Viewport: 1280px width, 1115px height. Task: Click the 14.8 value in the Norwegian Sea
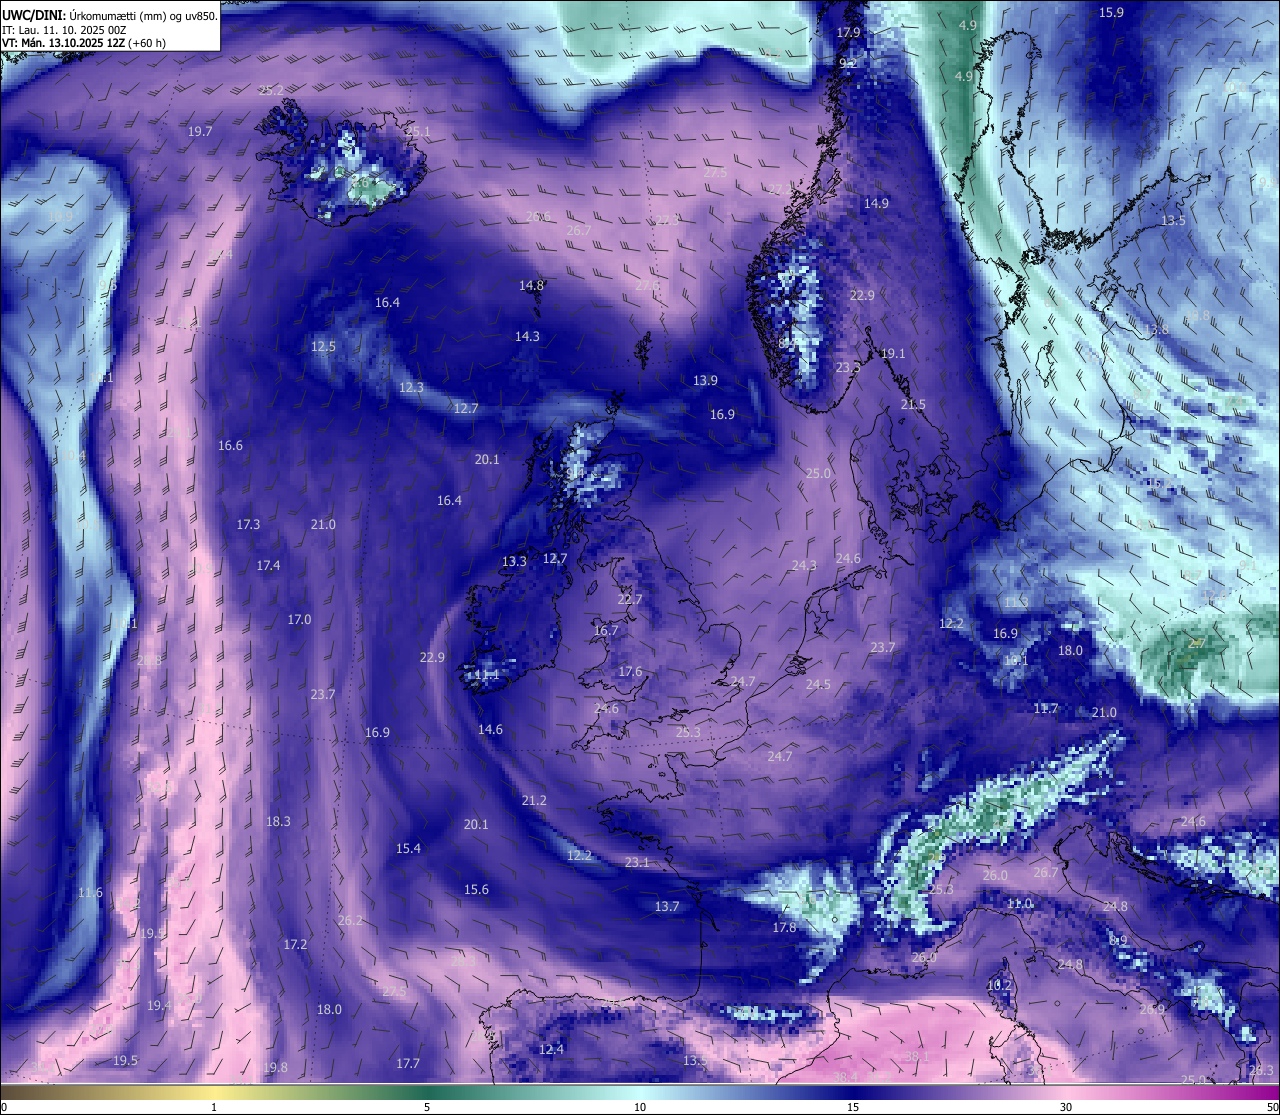tap(531, 285)
